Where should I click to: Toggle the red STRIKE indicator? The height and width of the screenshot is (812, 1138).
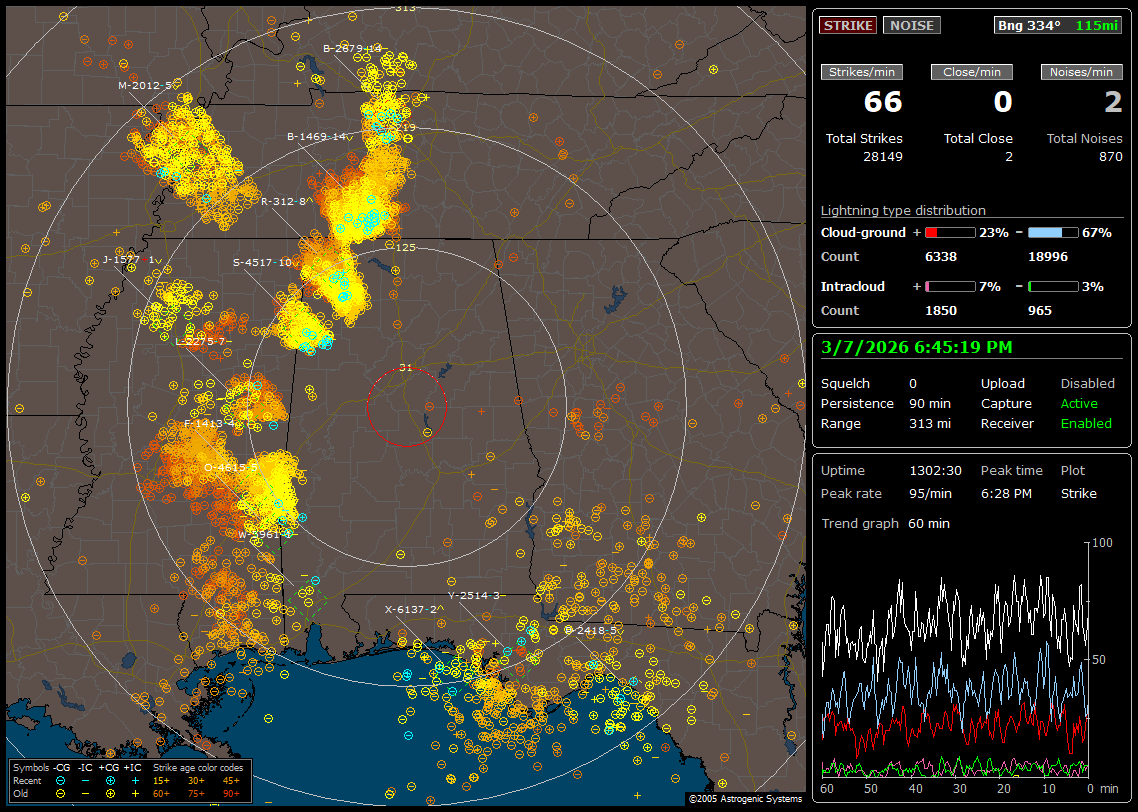click(x=847, y=25)
